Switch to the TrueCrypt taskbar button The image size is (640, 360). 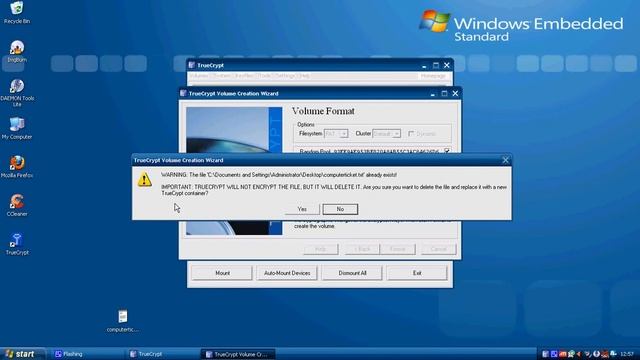[161, 354]
